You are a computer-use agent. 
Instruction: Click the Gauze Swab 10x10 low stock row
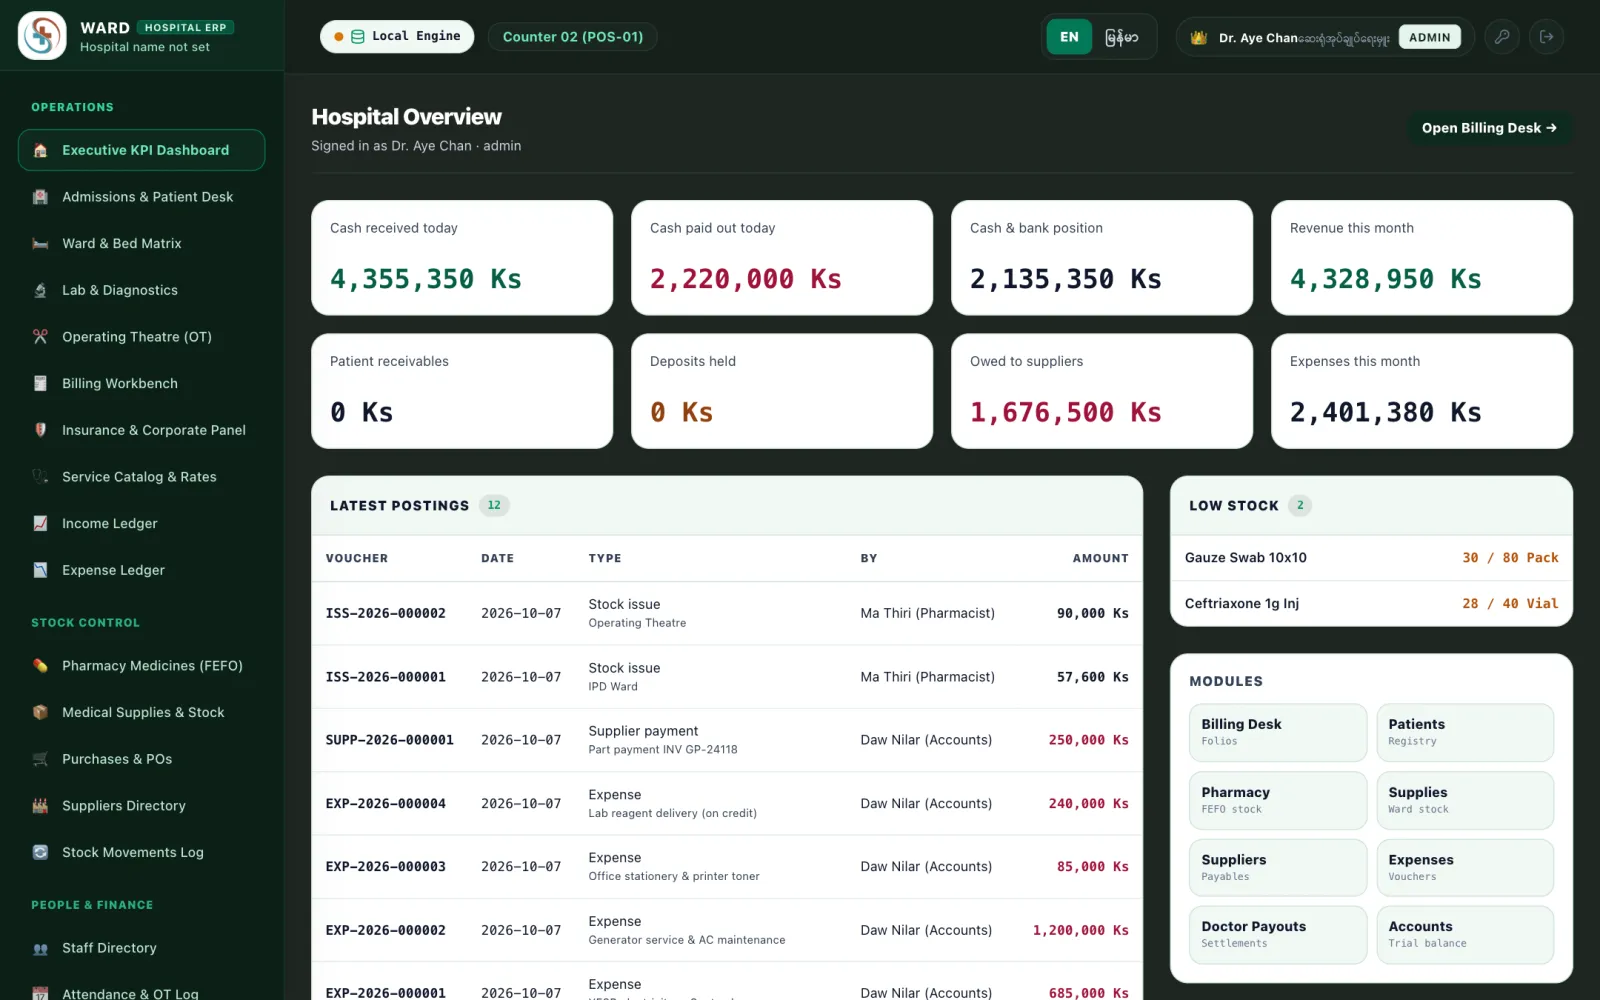pos(1371,558)
